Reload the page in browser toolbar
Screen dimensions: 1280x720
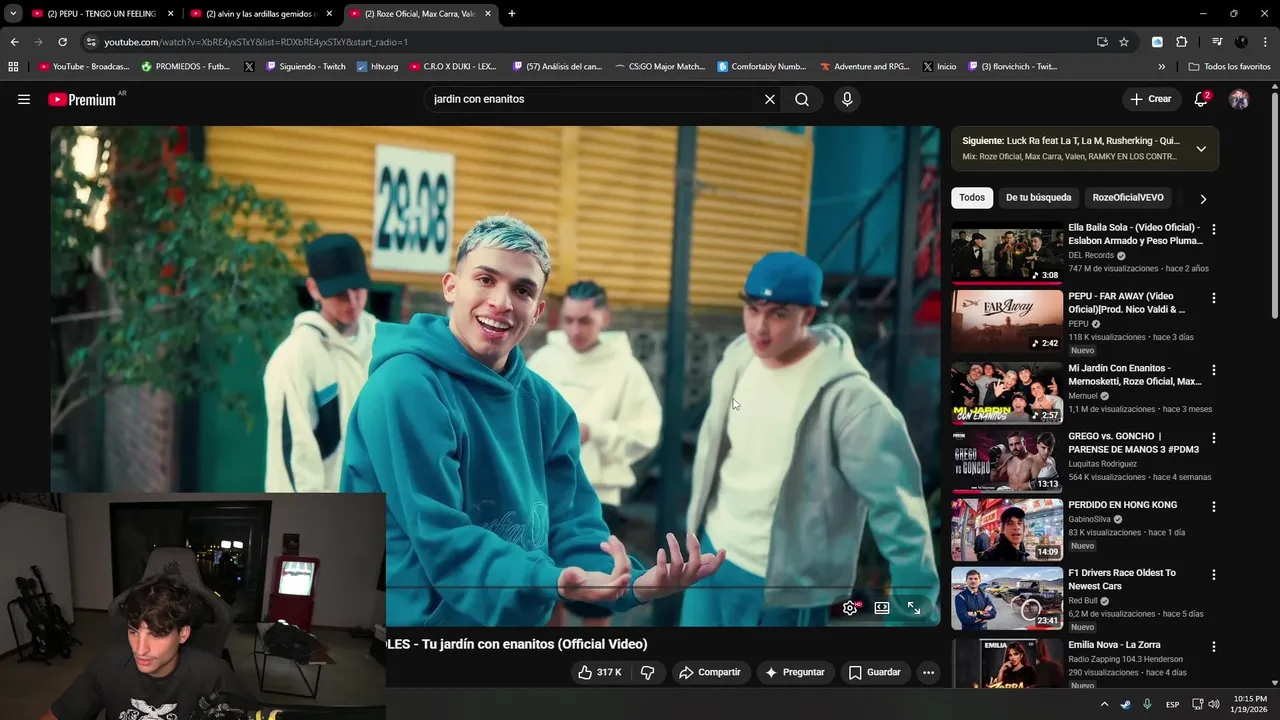point(62,42)
